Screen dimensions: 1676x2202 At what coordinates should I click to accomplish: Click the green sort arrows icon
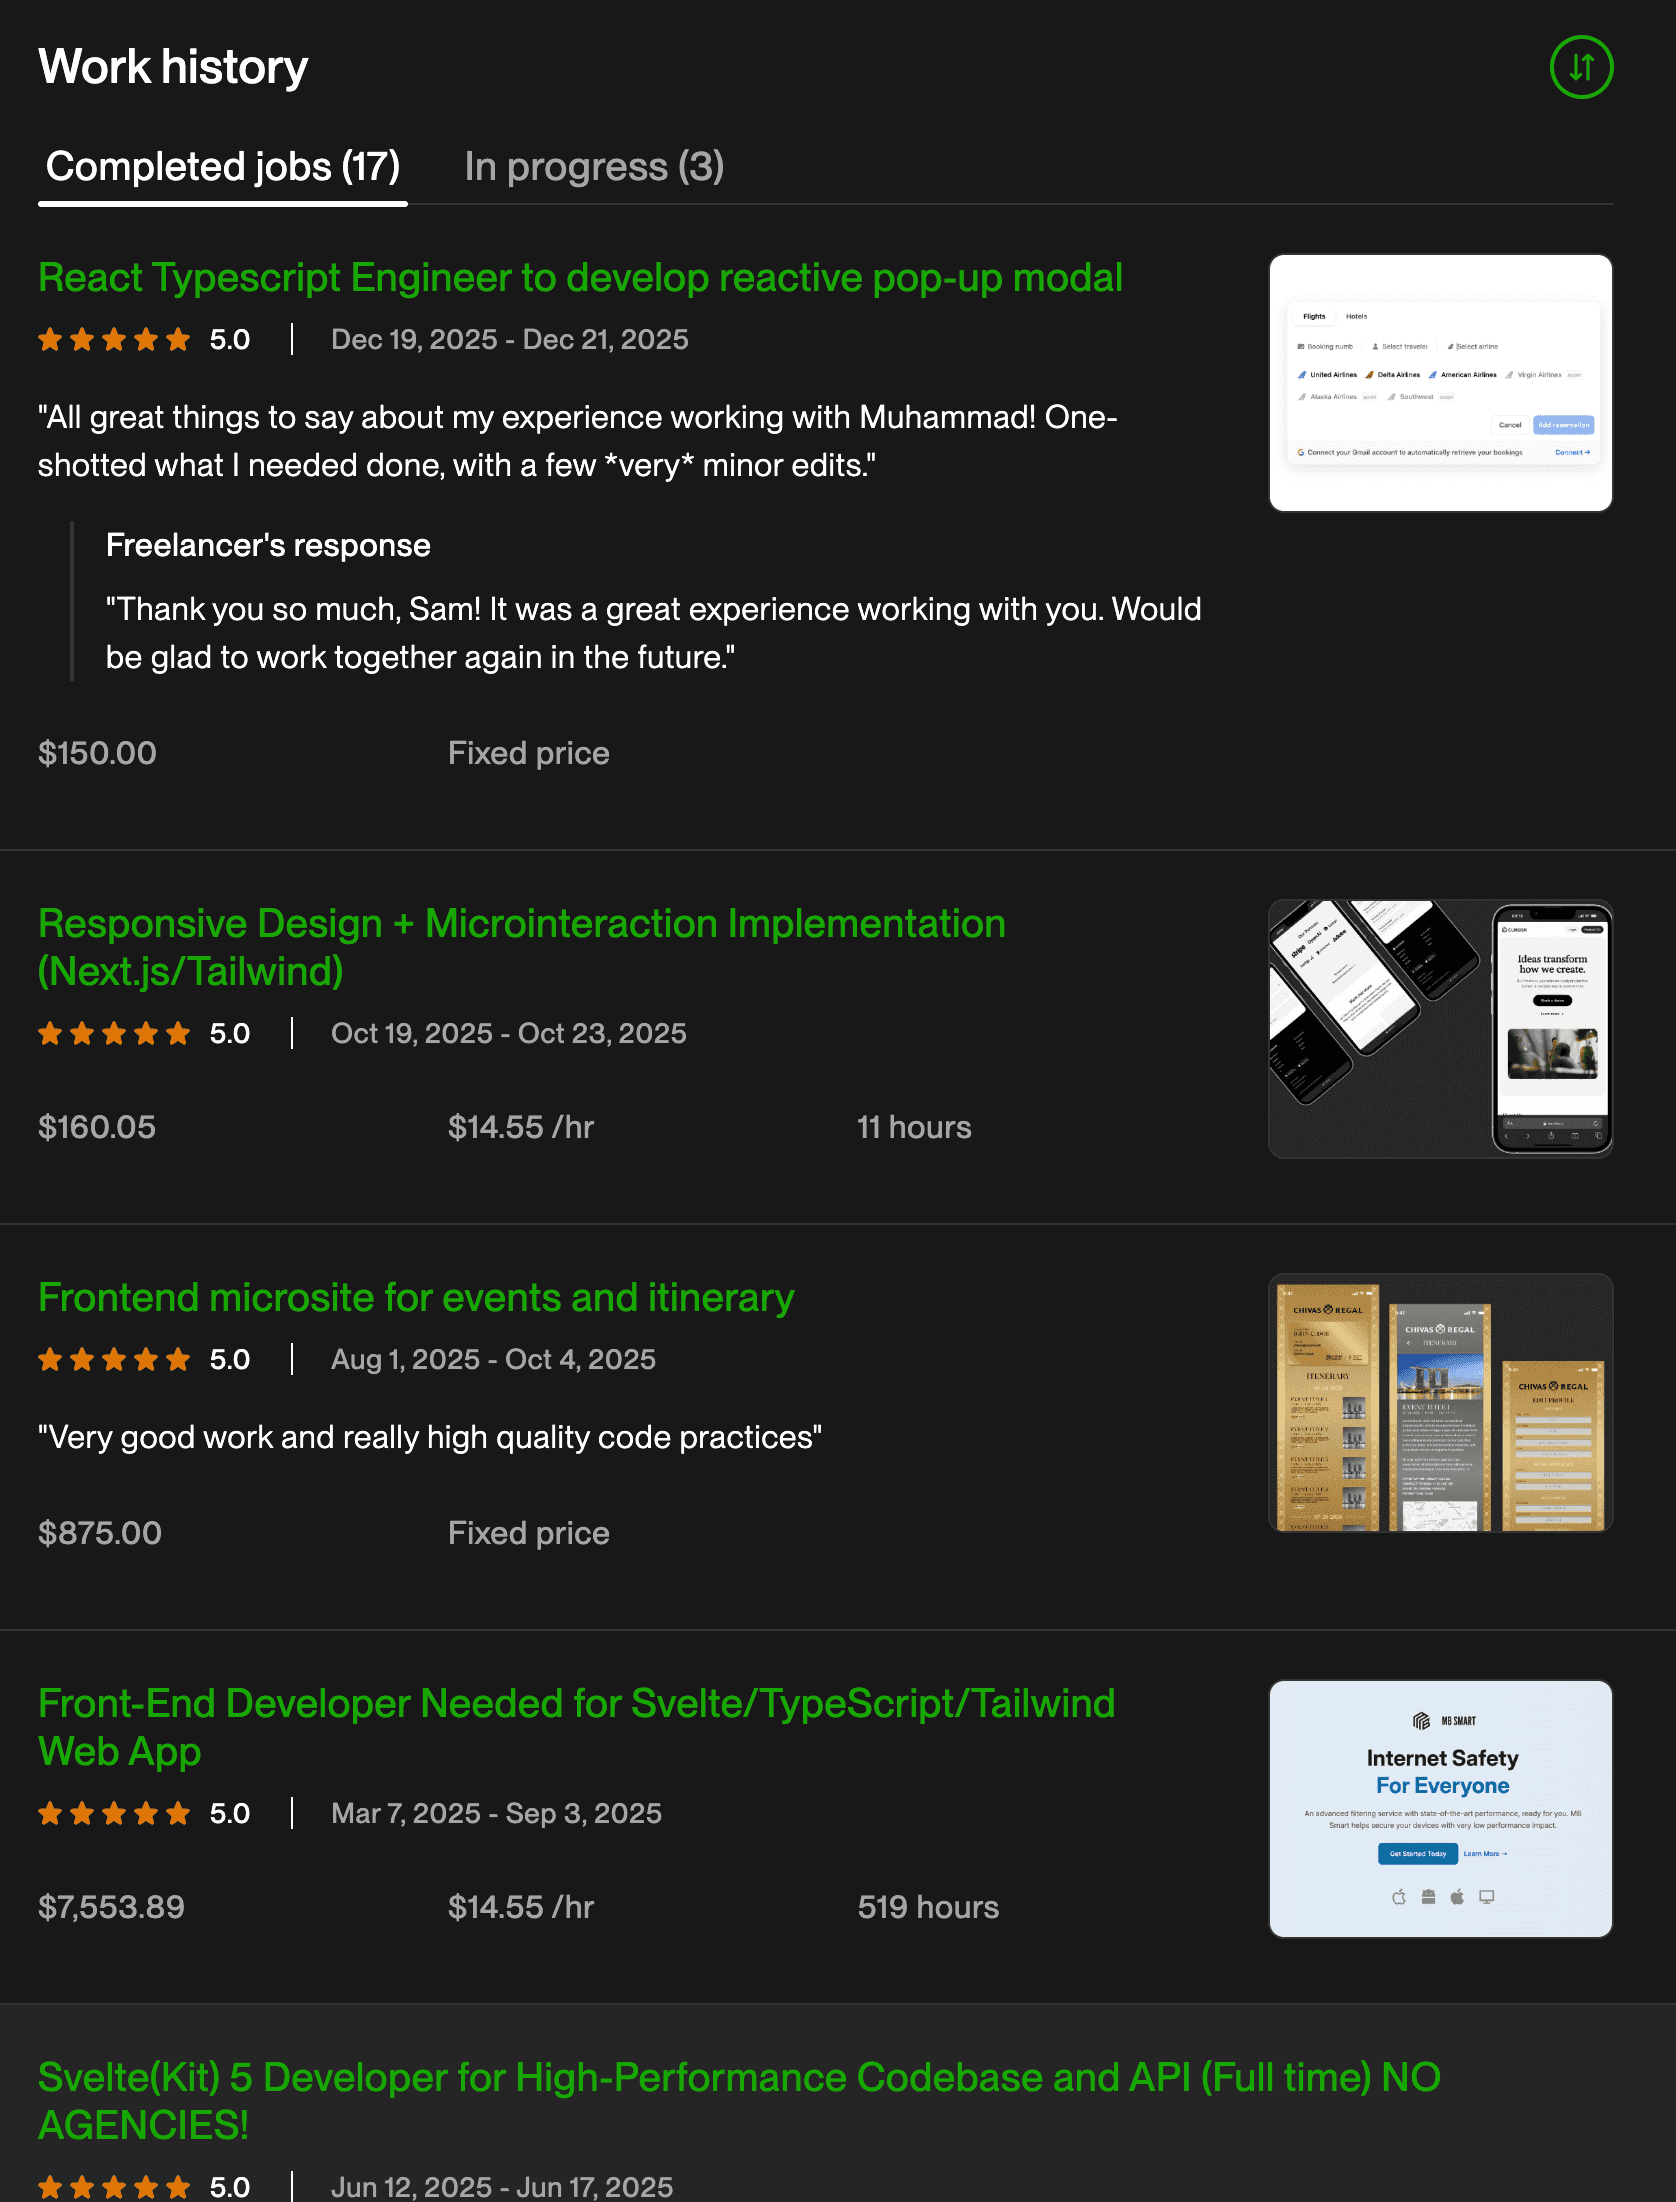coord(1581,67)
